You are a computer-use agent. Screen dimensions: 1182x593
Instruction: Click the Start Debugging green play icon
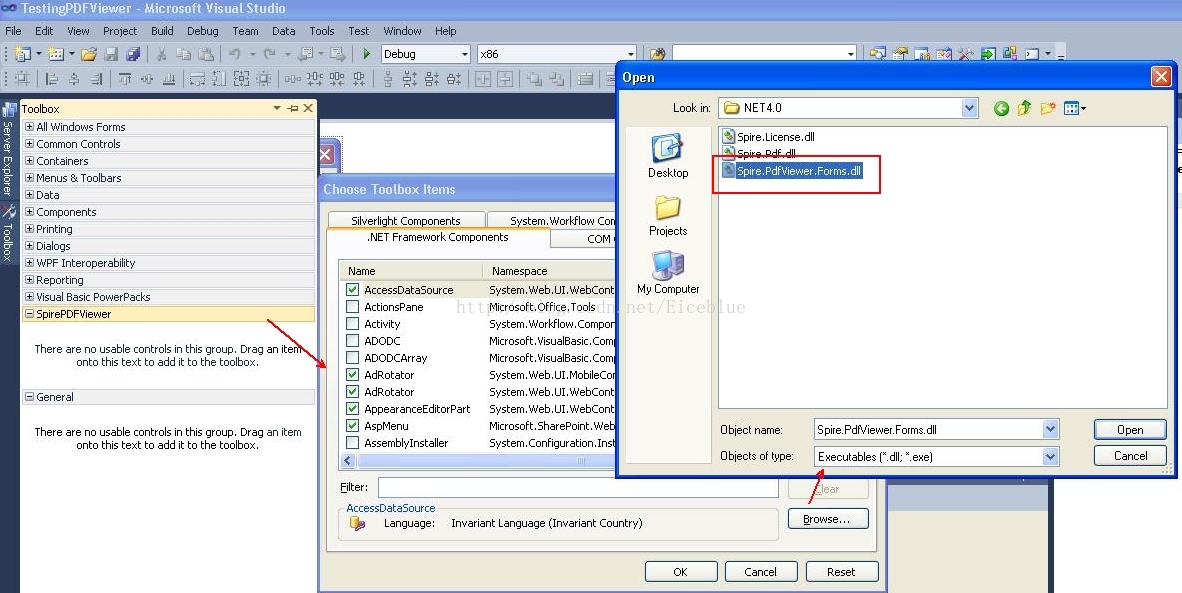[x=367, y=54]
